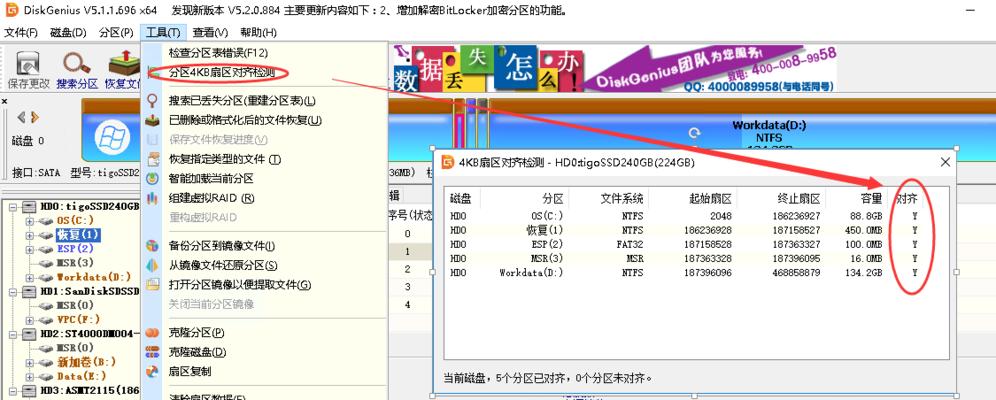
Task: Choose 打开分区镜像以便提取文件 entry
Action: pyautogui.click(x=239, y=284)
